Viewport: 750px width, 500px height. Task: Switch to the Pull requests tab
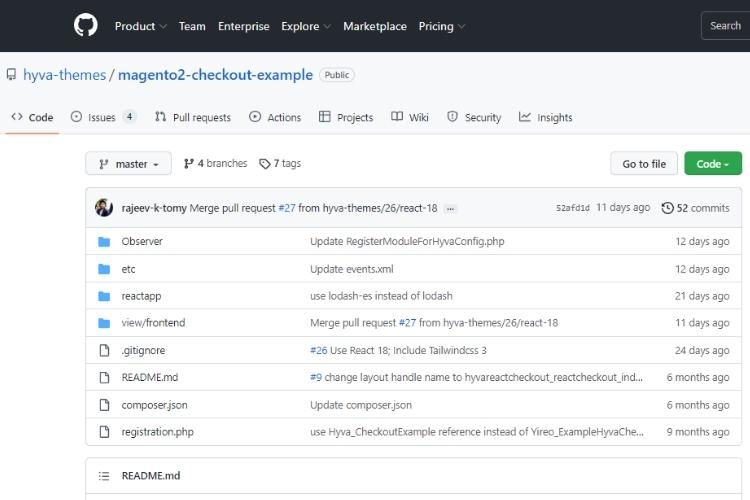pyautogui.click(x=193, y=117)
